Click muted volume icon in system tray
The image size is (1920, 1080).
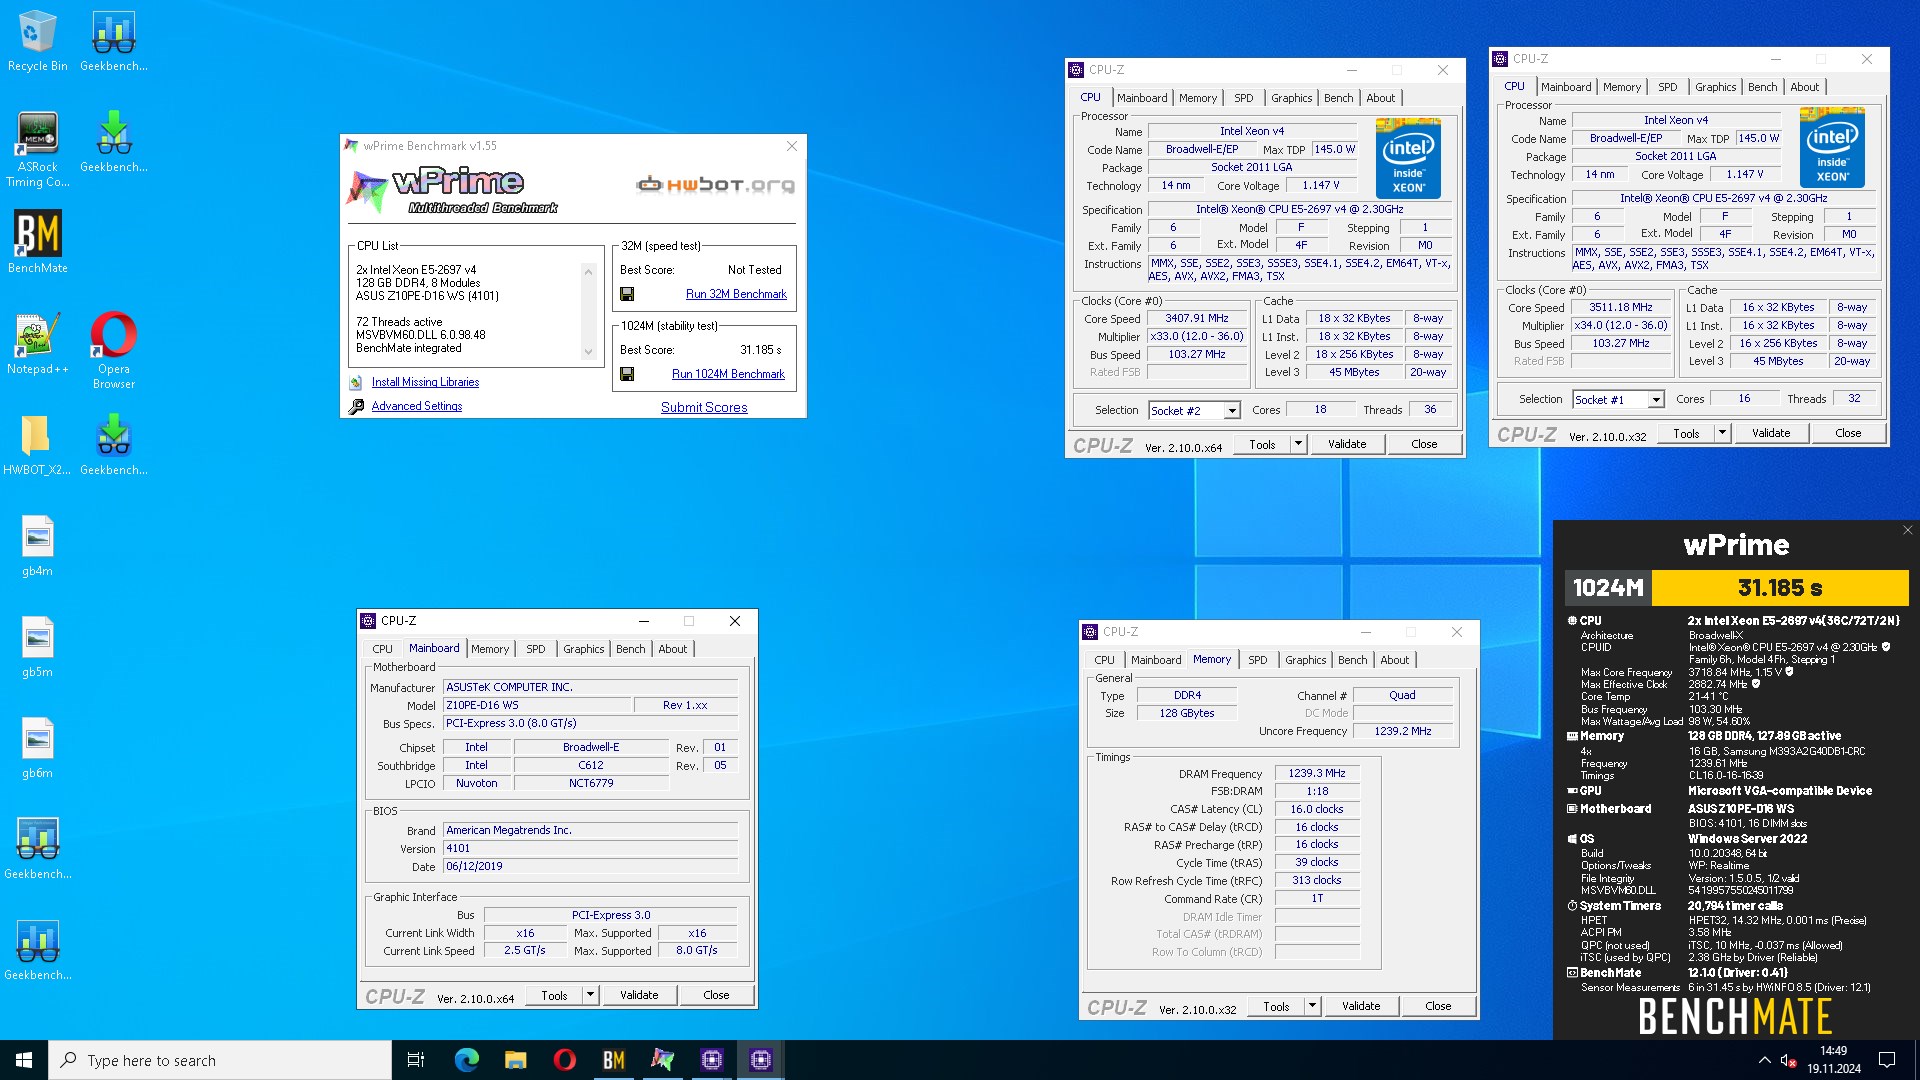pos(1789,1060)
